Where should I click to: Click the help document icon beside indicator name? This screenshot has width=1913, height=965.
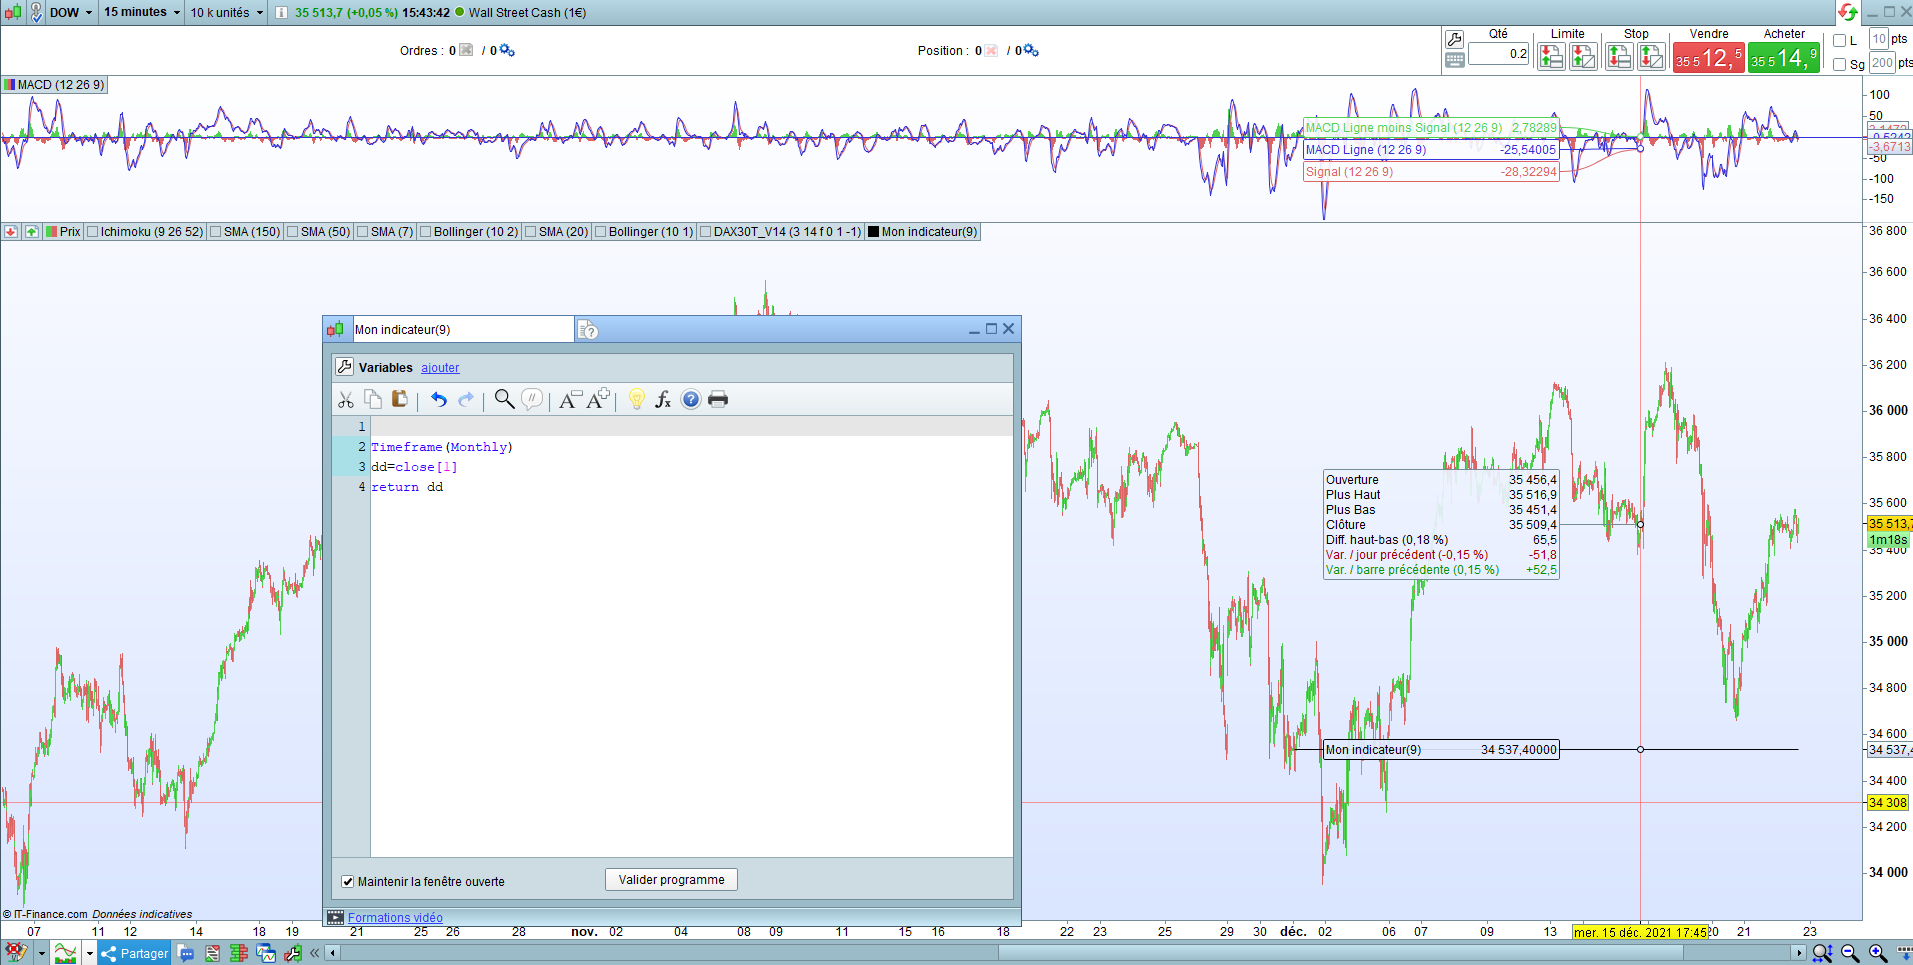588,330
